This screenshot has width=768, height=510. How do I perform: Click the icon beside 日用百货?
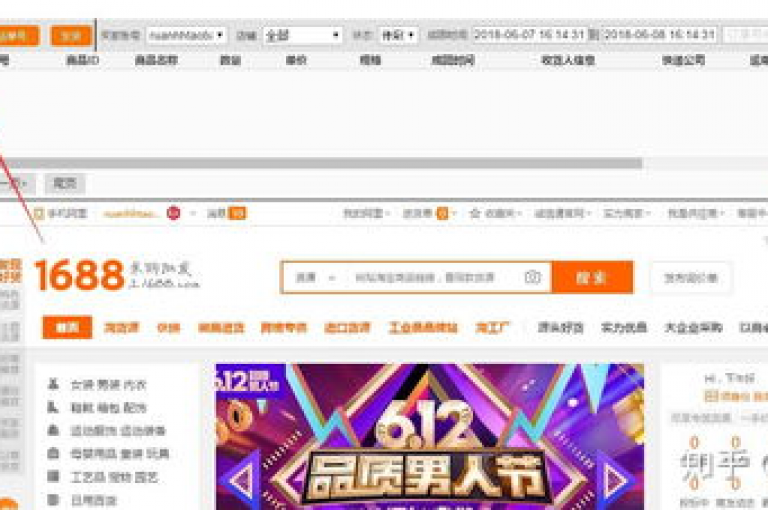(53, 500)
